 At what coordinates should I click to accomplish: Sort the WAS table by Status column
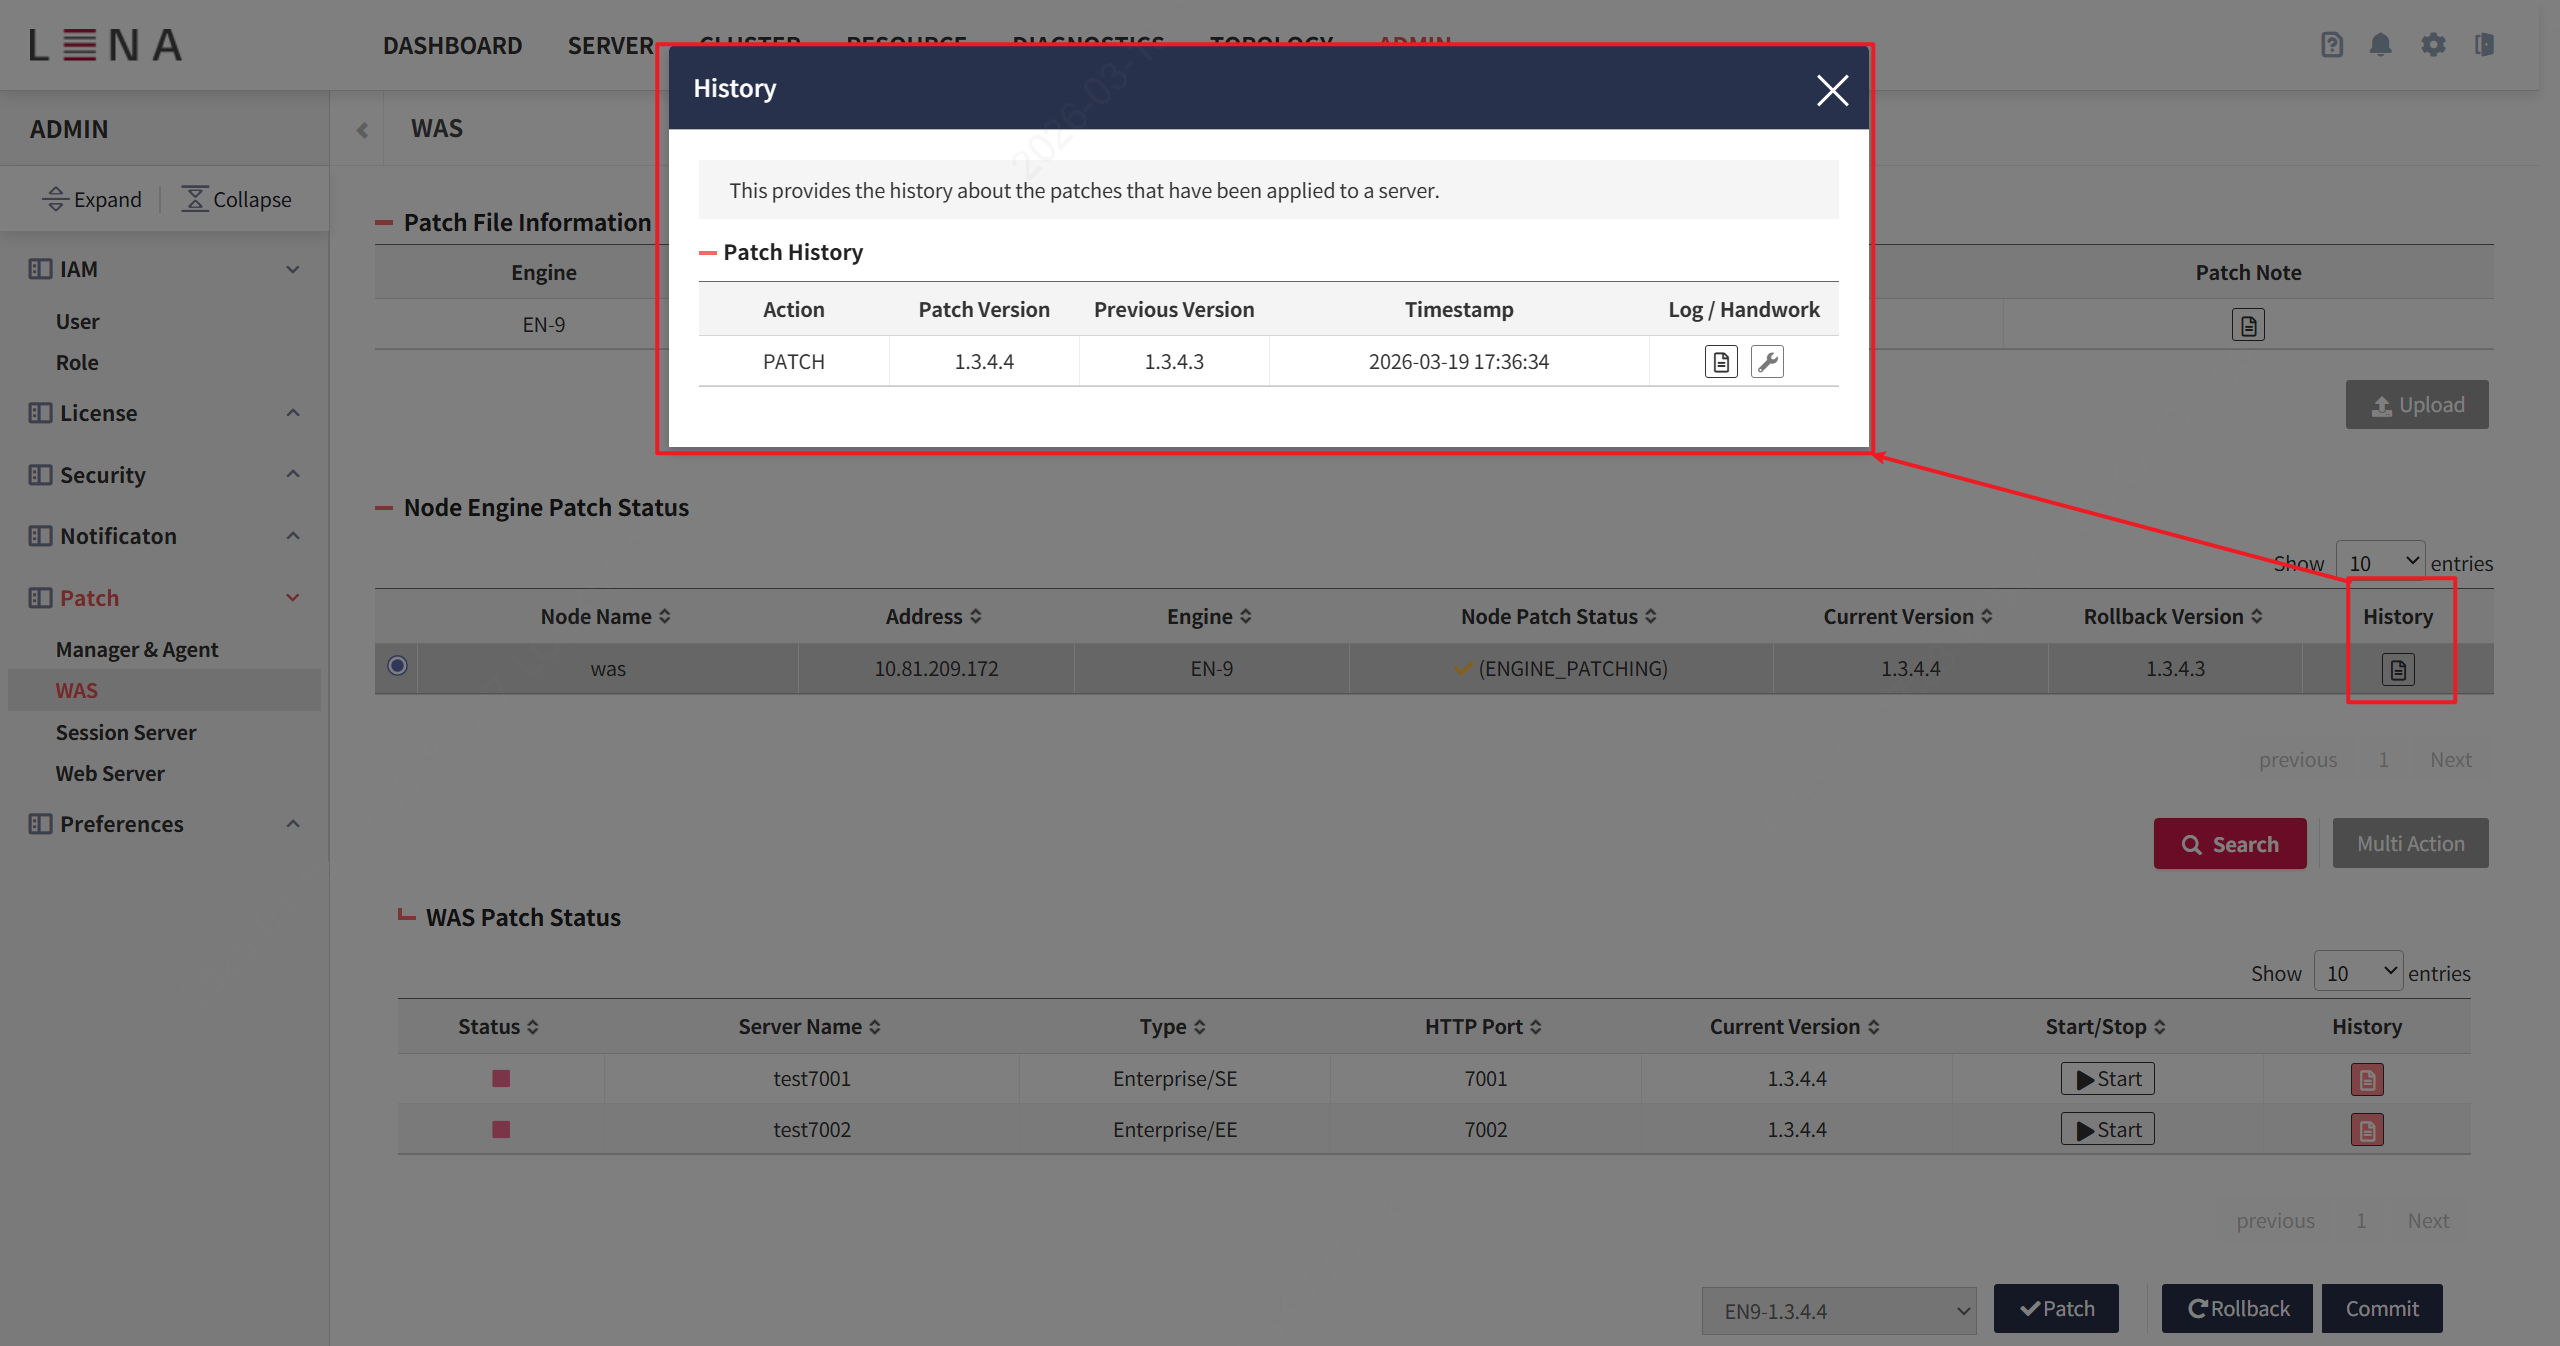tap(498, 1027)
